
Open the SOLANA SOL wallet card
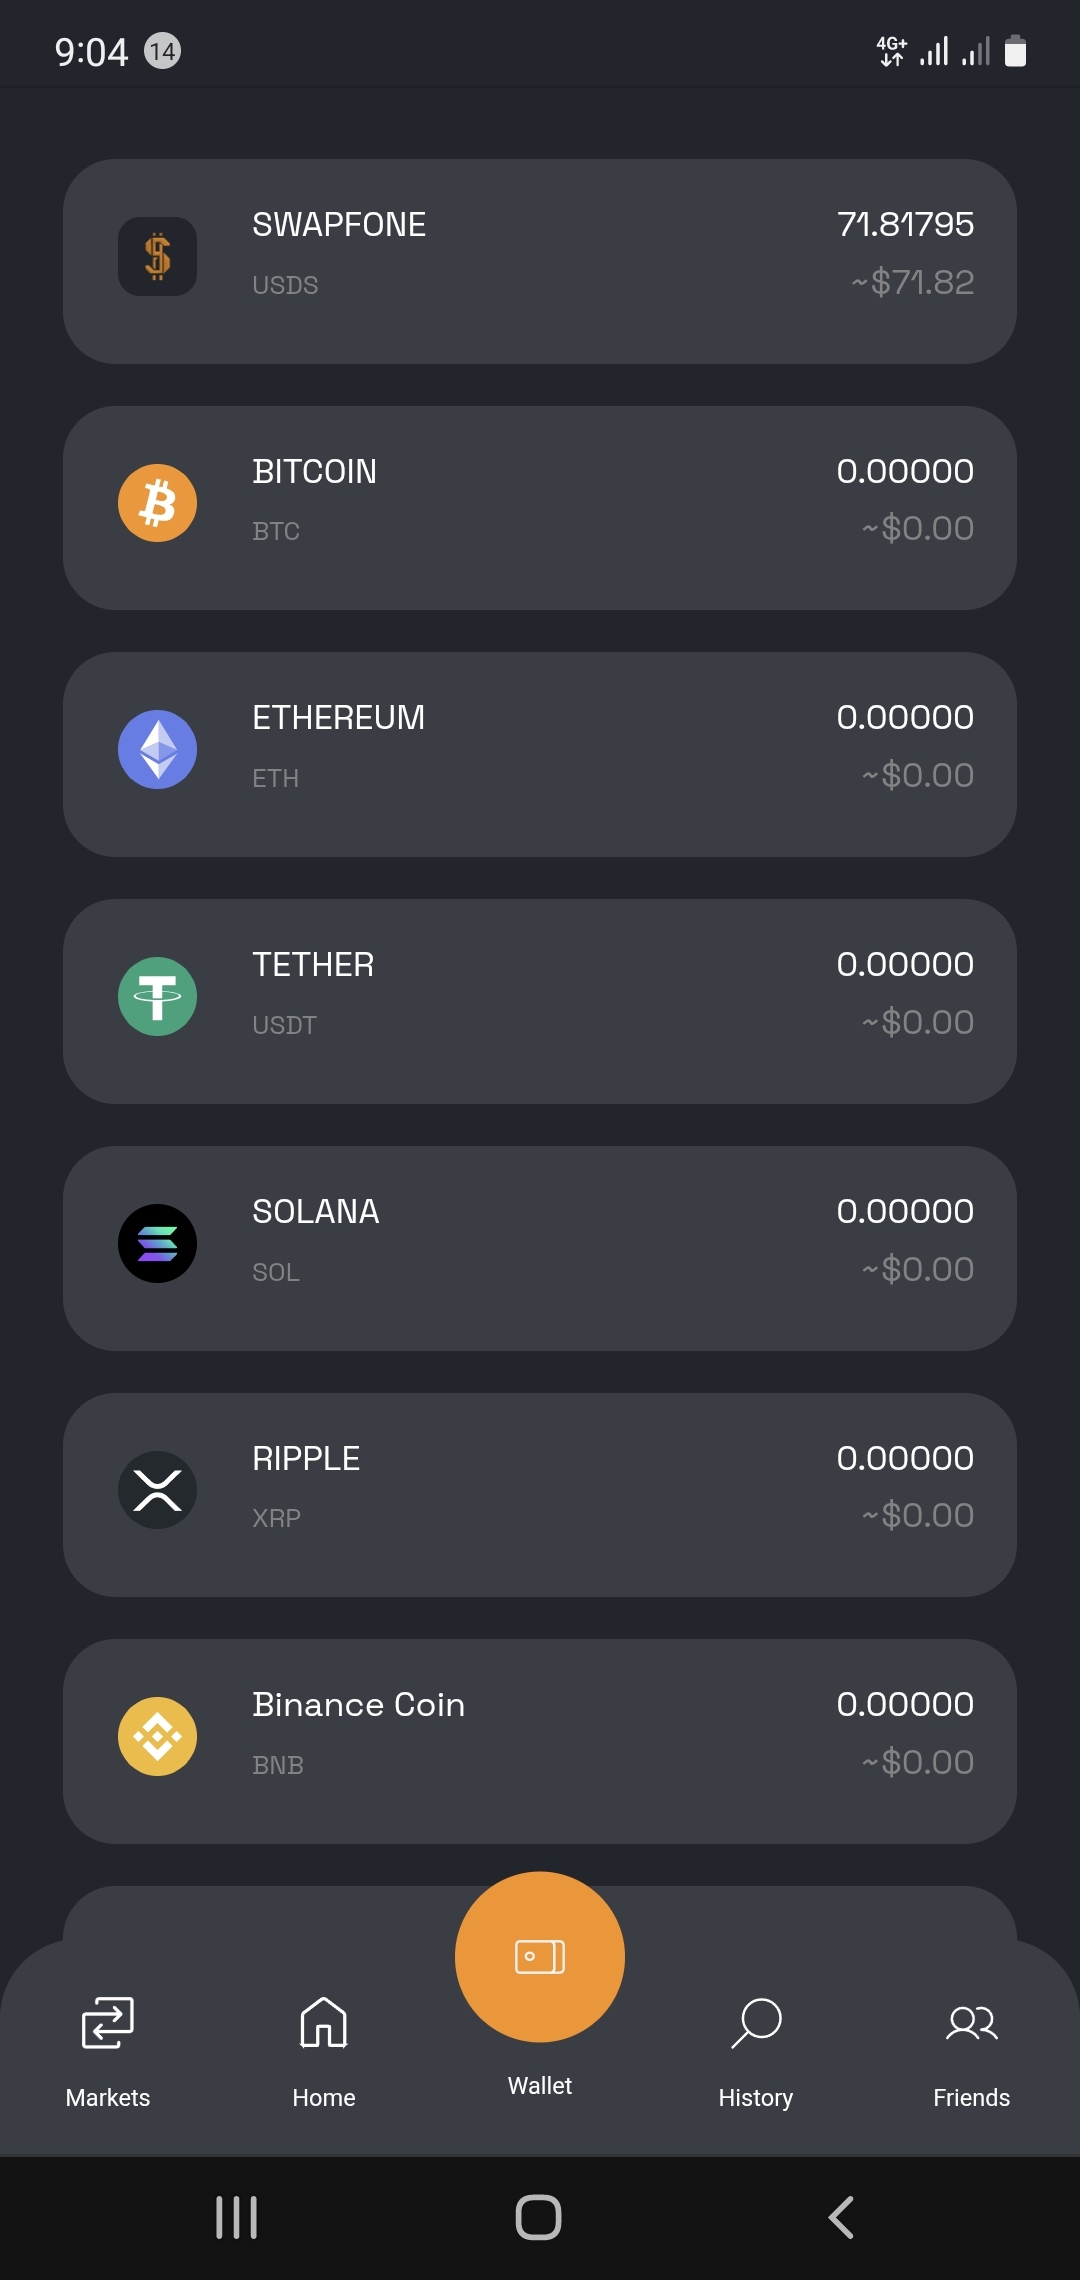tap(540, 1249)
